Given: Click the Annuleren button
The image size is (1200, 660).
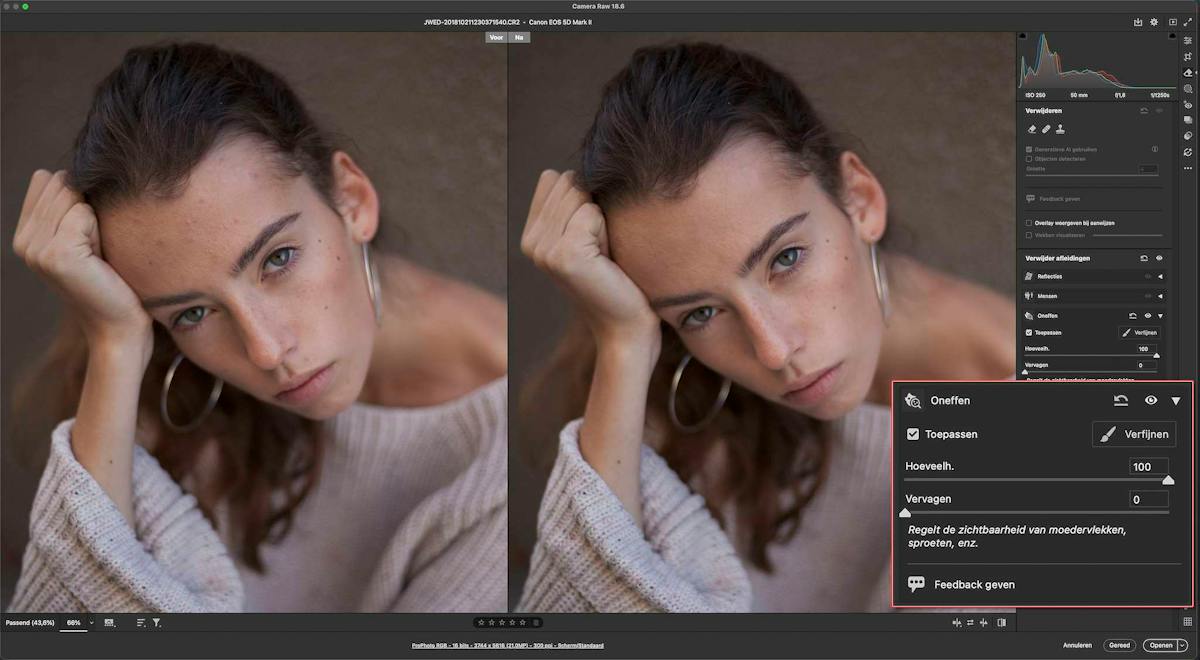Looking at the screenshot, I should (1077, 645).
